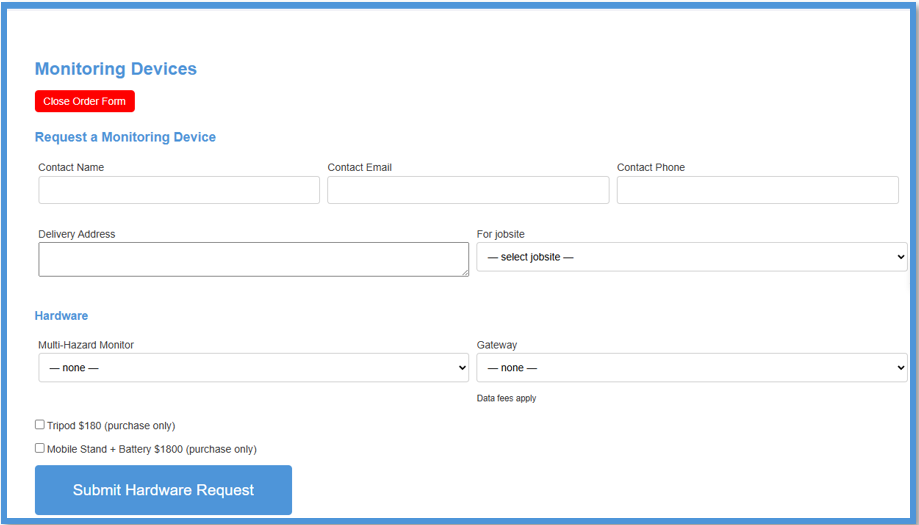Click the Hardware section heading
Screen dimensions: 919x525
62,316
